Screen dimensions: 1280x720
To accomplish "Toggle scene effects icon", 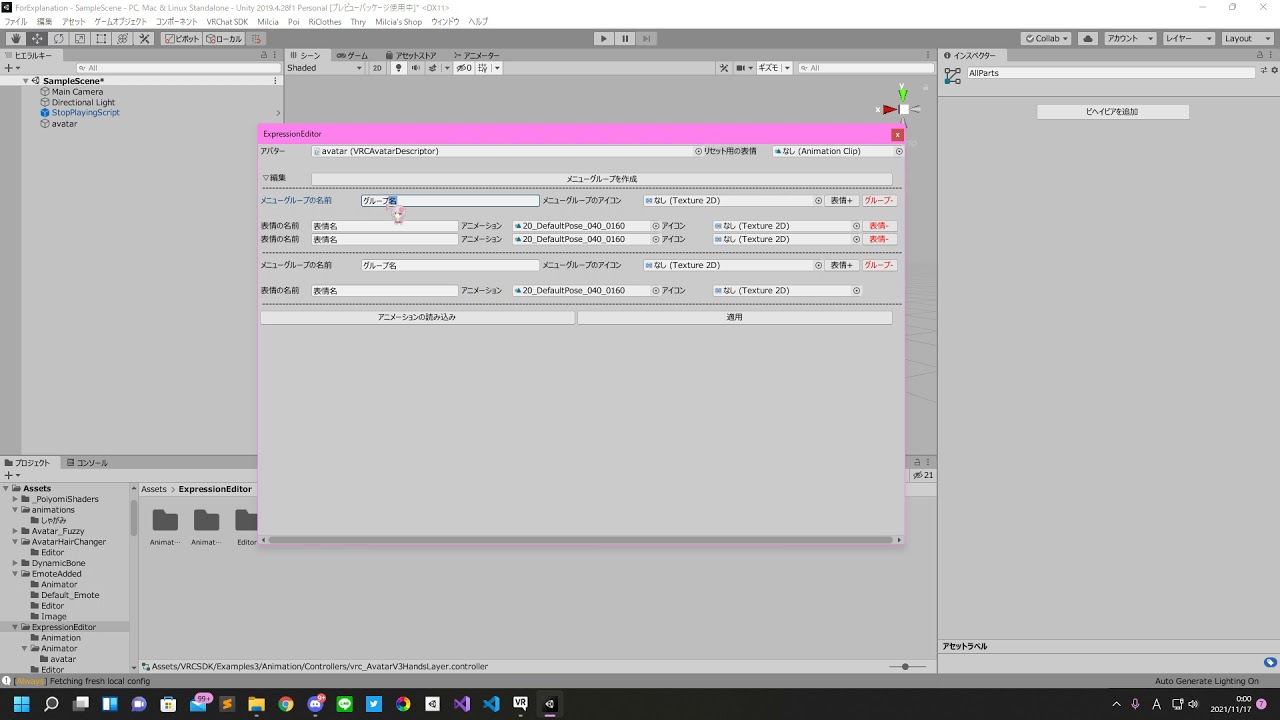I will (432, 68).
